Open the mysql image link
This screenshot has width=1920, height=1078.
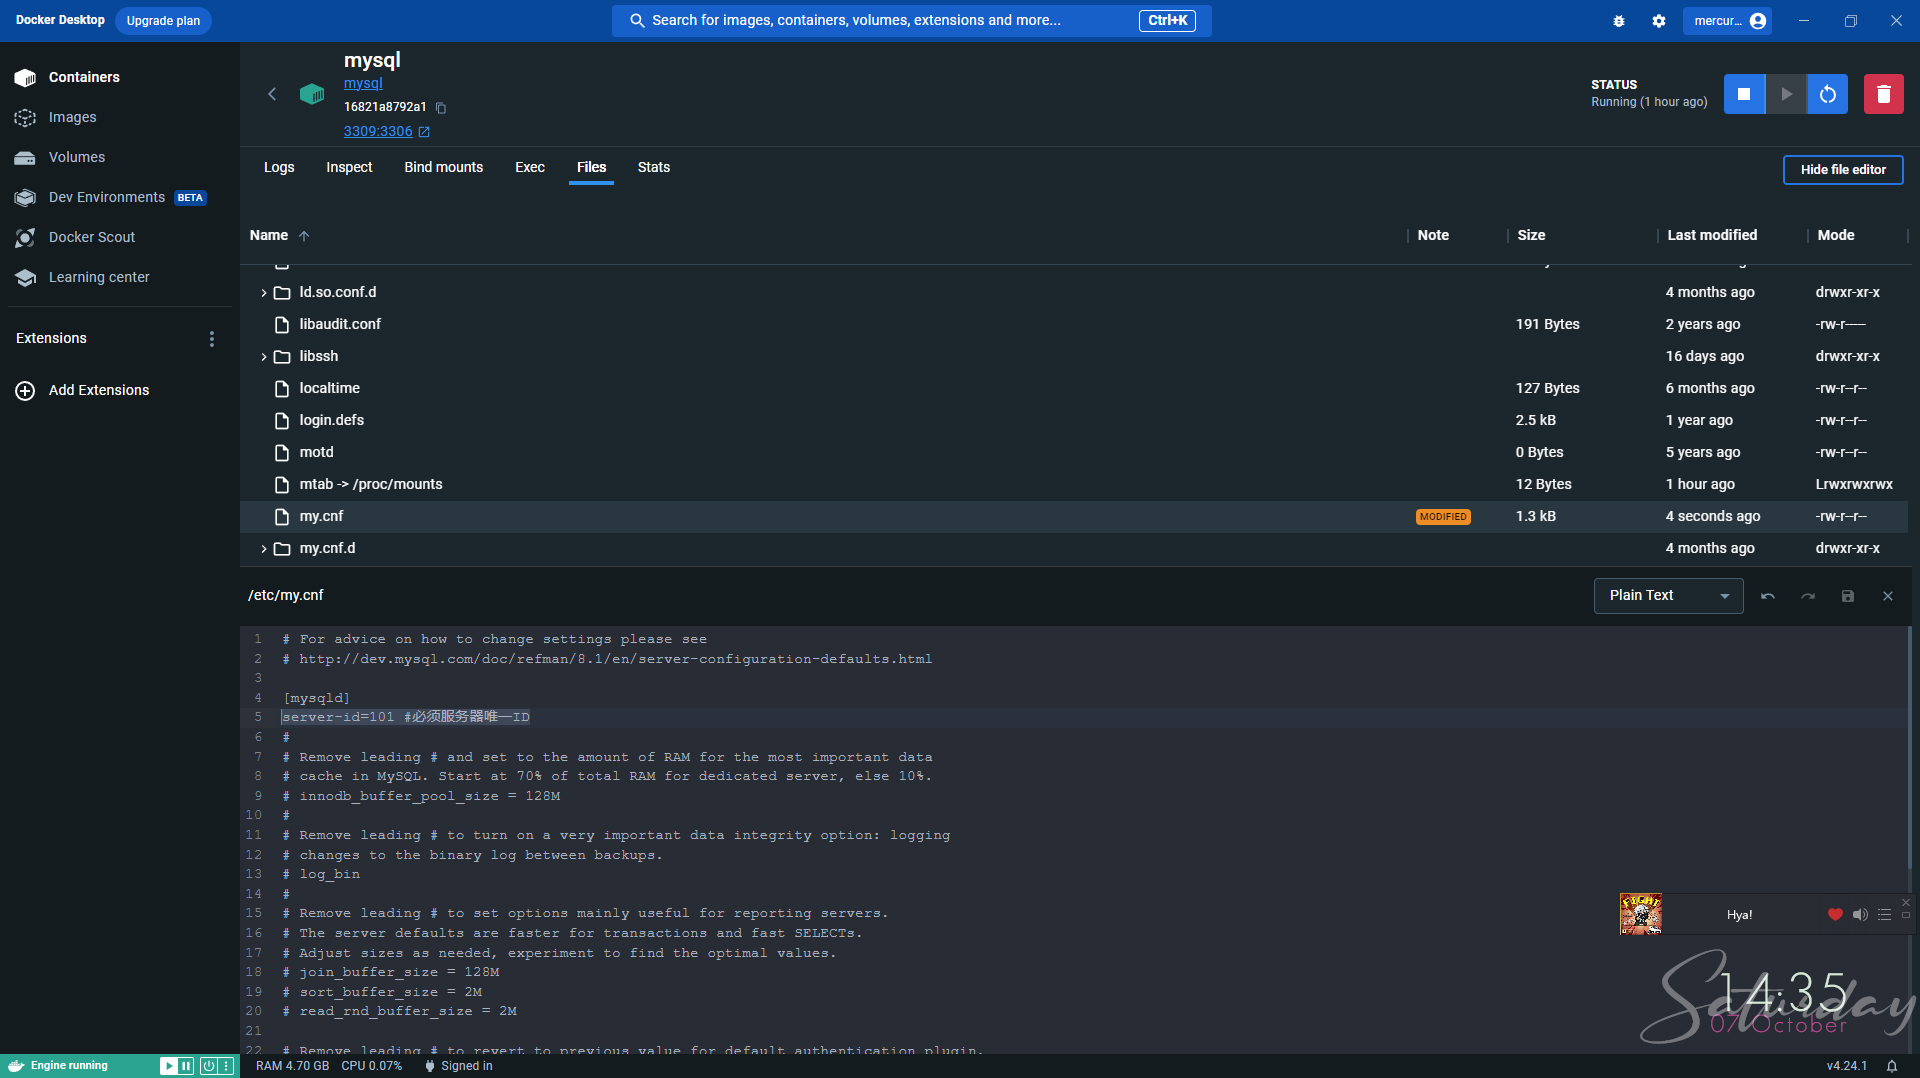click(363, 84)
